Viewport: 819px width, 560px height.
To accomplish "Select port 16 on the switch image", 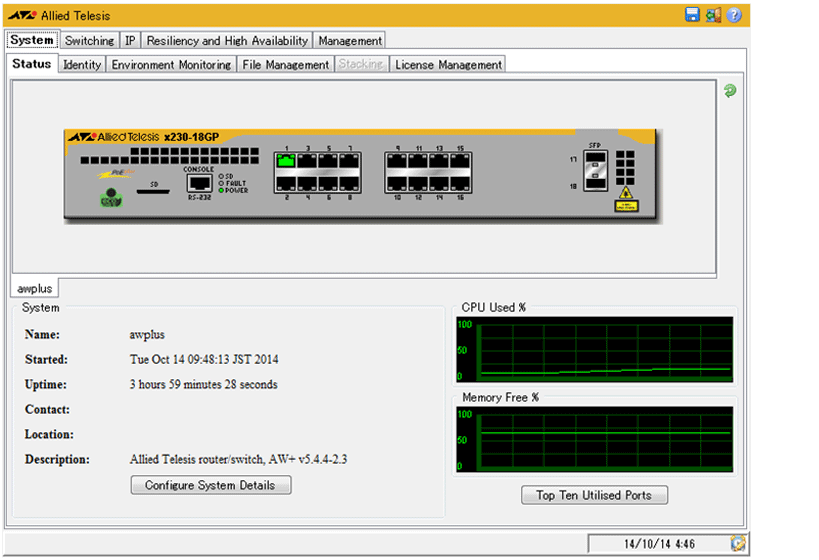I will tap(460, 183).
